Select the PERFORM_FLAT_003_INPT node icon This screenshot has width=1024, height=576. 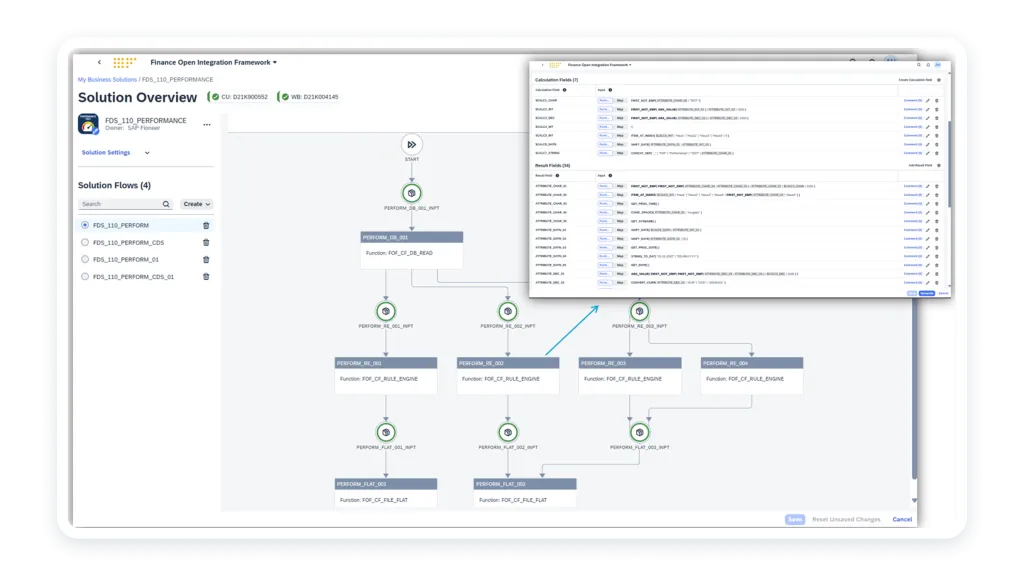(x=639, y=432)
